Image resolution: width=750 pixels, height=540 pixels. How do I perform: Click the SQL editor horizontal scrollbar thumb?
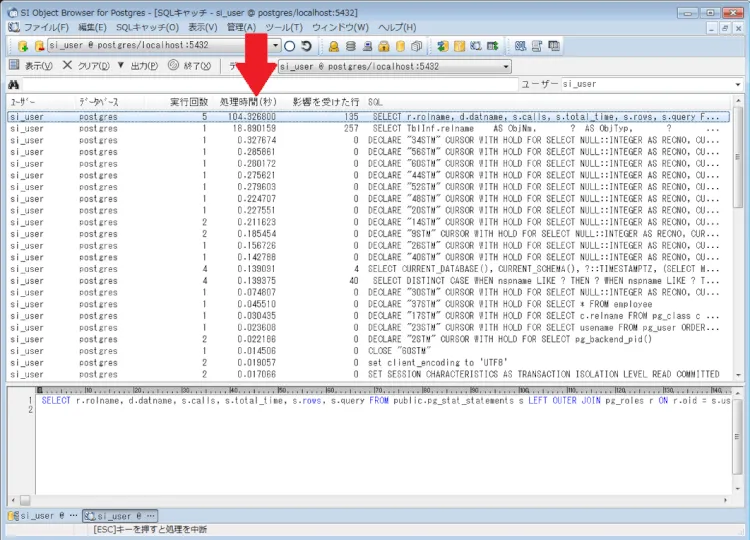click(x=25, y=500)
